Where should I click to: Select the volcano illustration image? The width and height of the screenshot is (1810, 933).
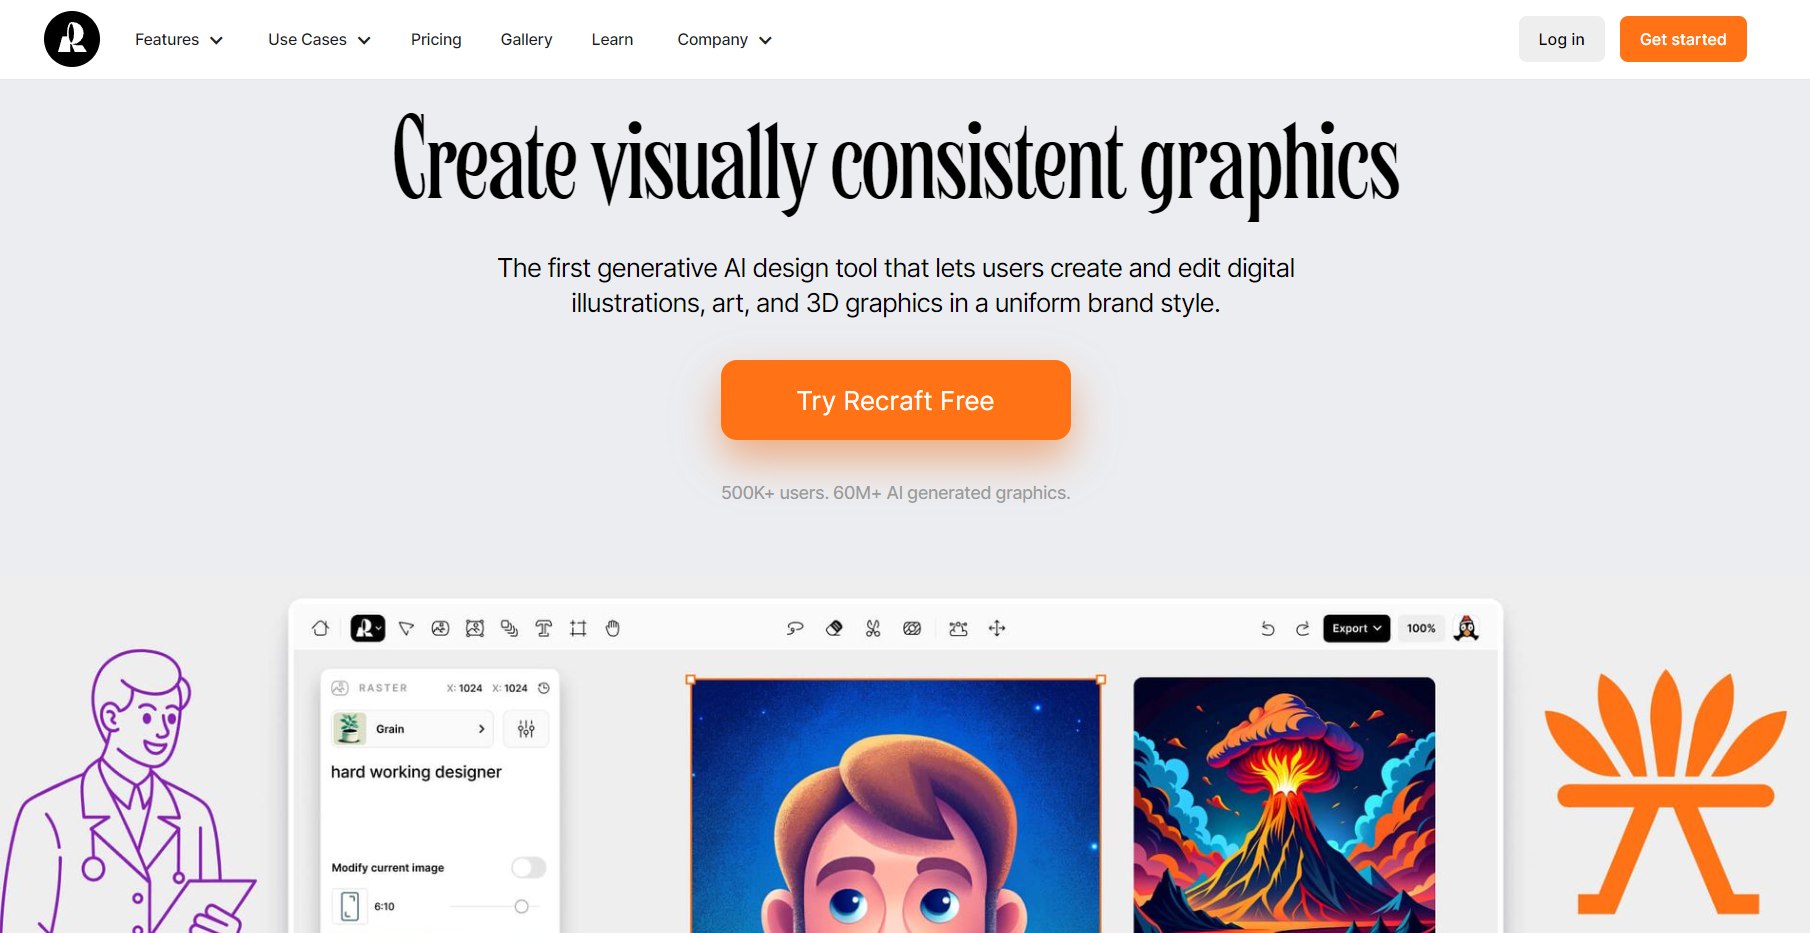(1284, 805)
